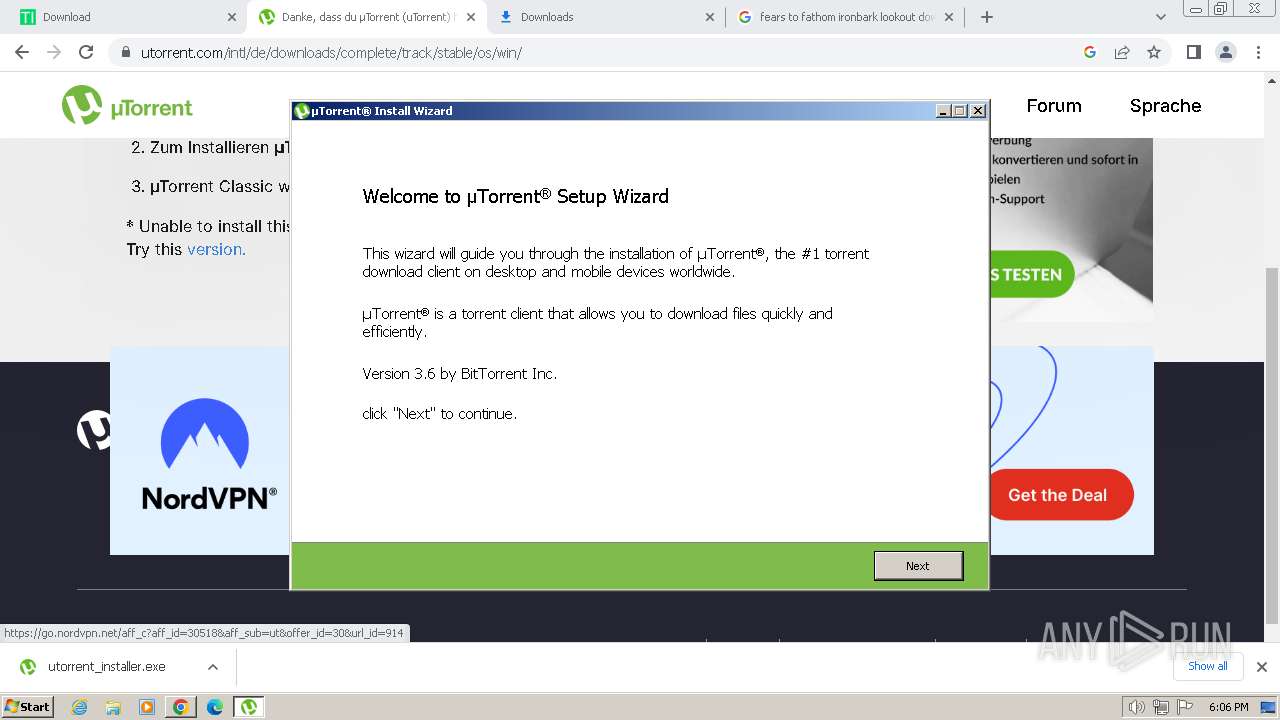Close the first Download tab
This screenshot has width=1280, height=720.
click(231, 17)
